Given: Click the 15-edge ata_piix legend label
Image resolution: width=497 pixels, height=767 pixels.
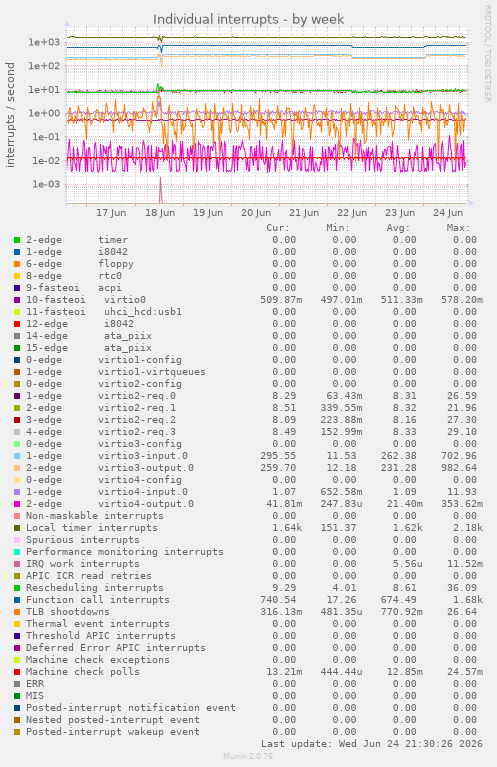Looking at the screenshot, I should click(89, 348).
